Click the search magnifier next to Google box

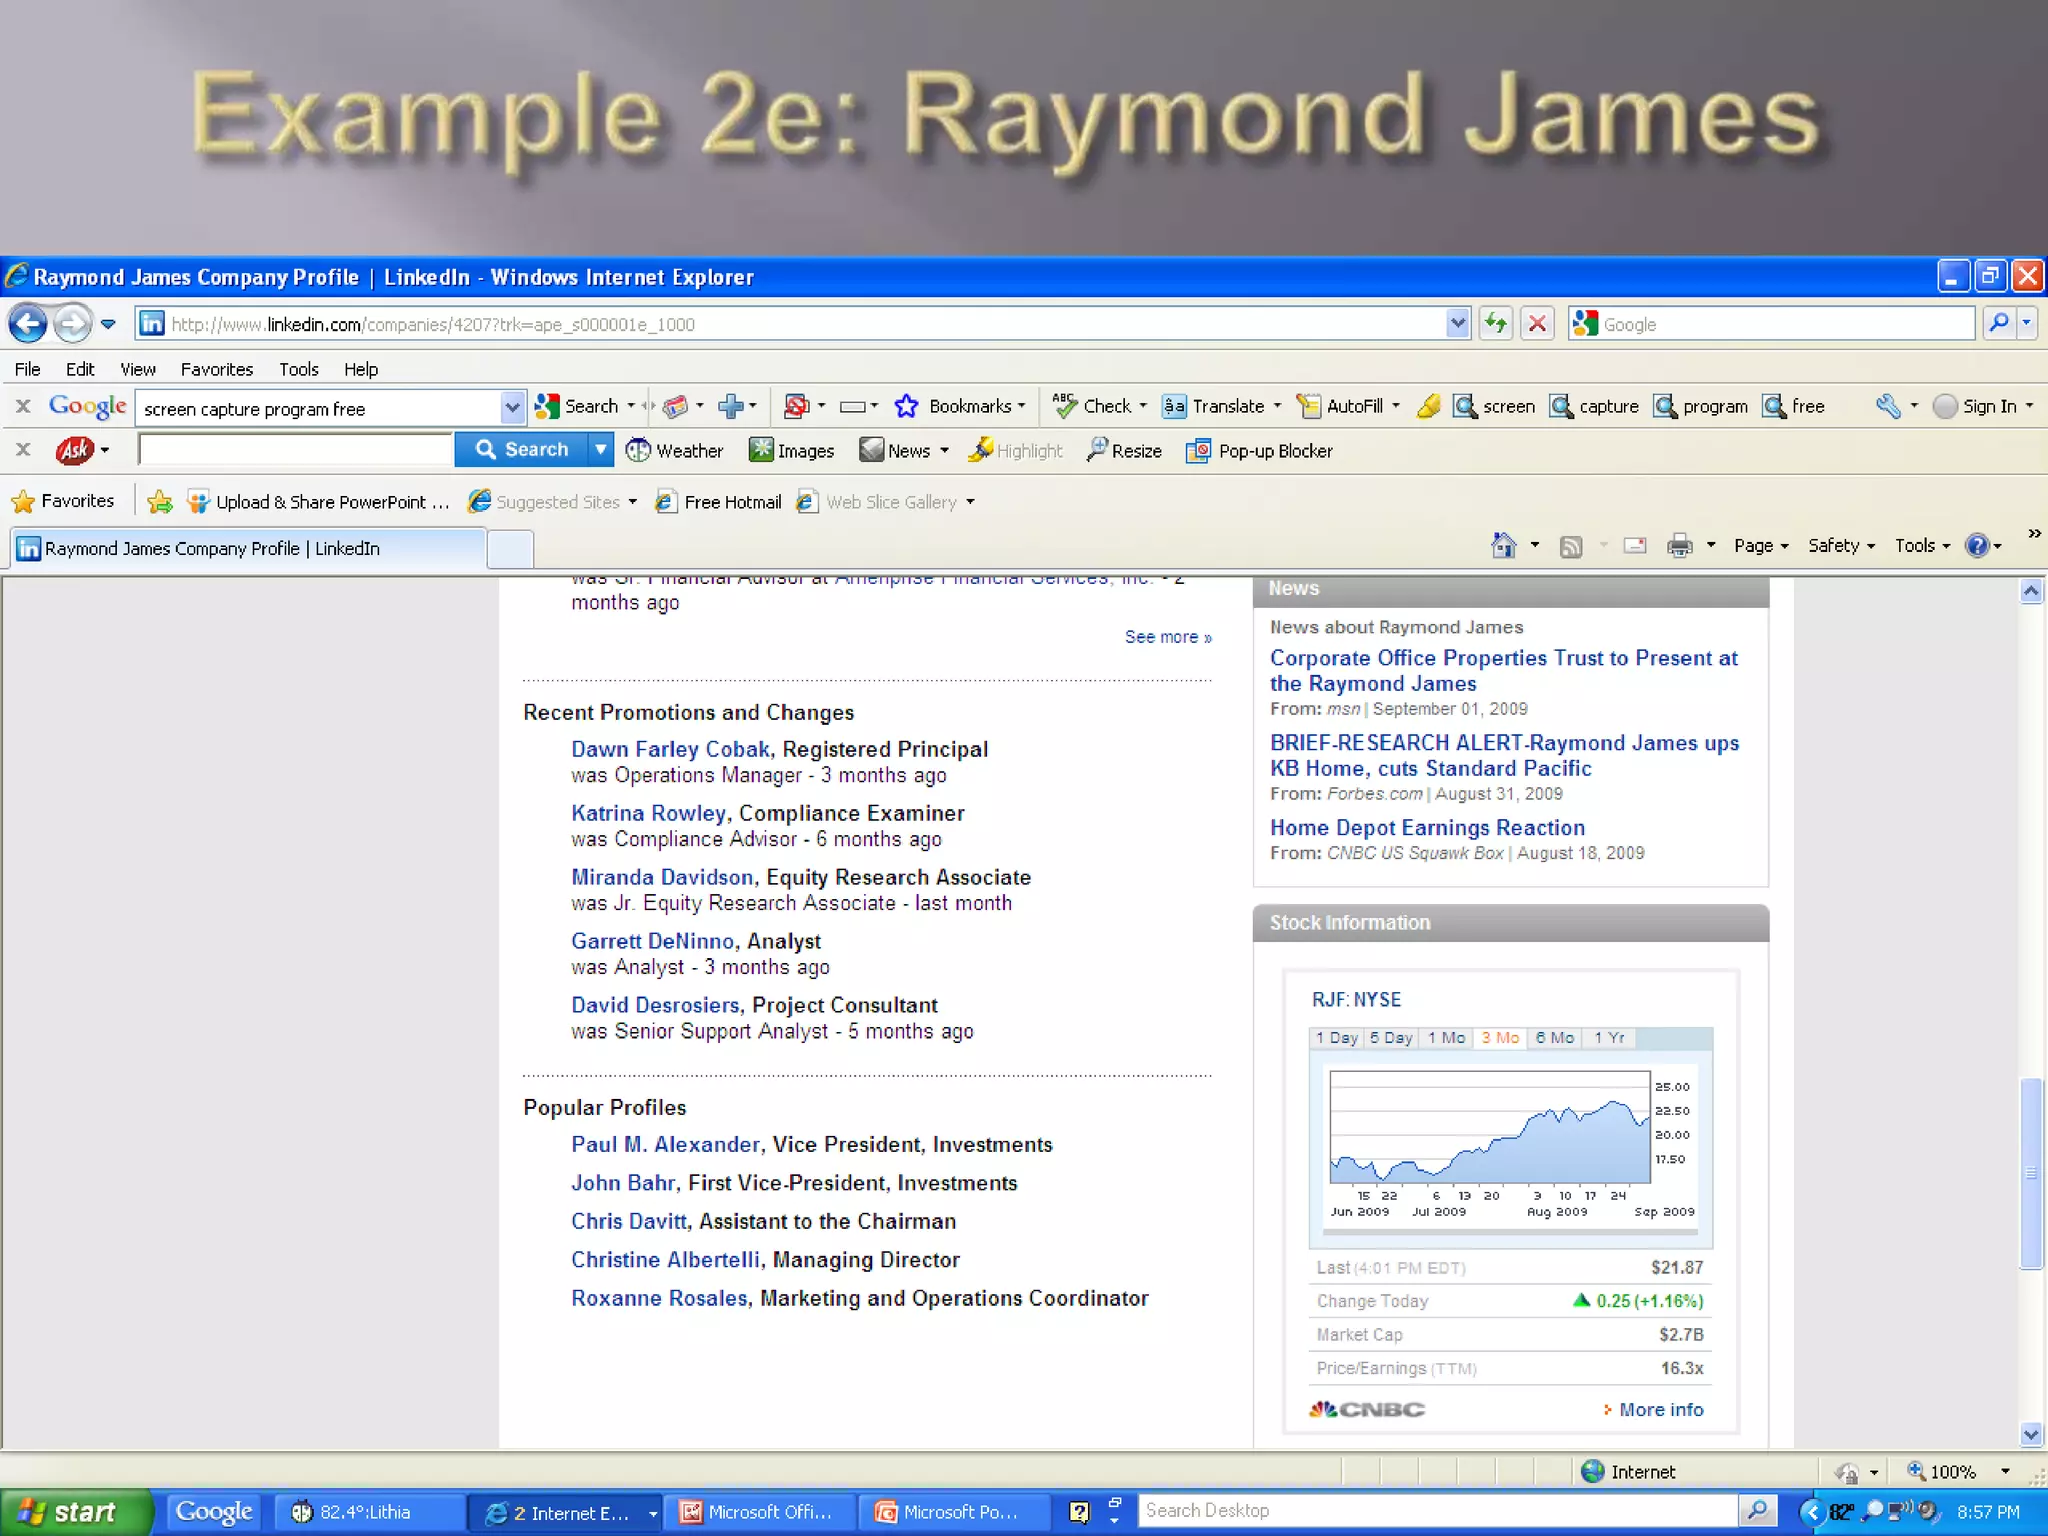(x=1998, y=323)
